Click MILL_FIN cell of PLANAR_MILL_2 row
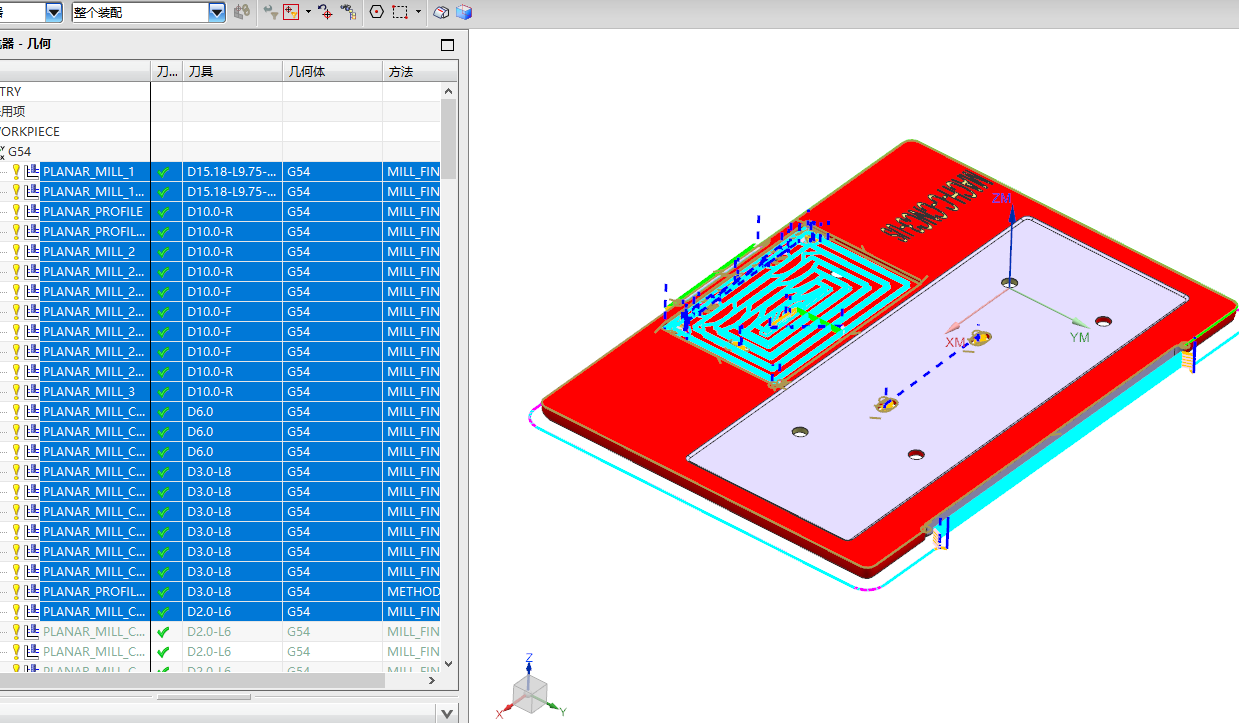Viewport: 1239px width, 723px height. (413, 251)
